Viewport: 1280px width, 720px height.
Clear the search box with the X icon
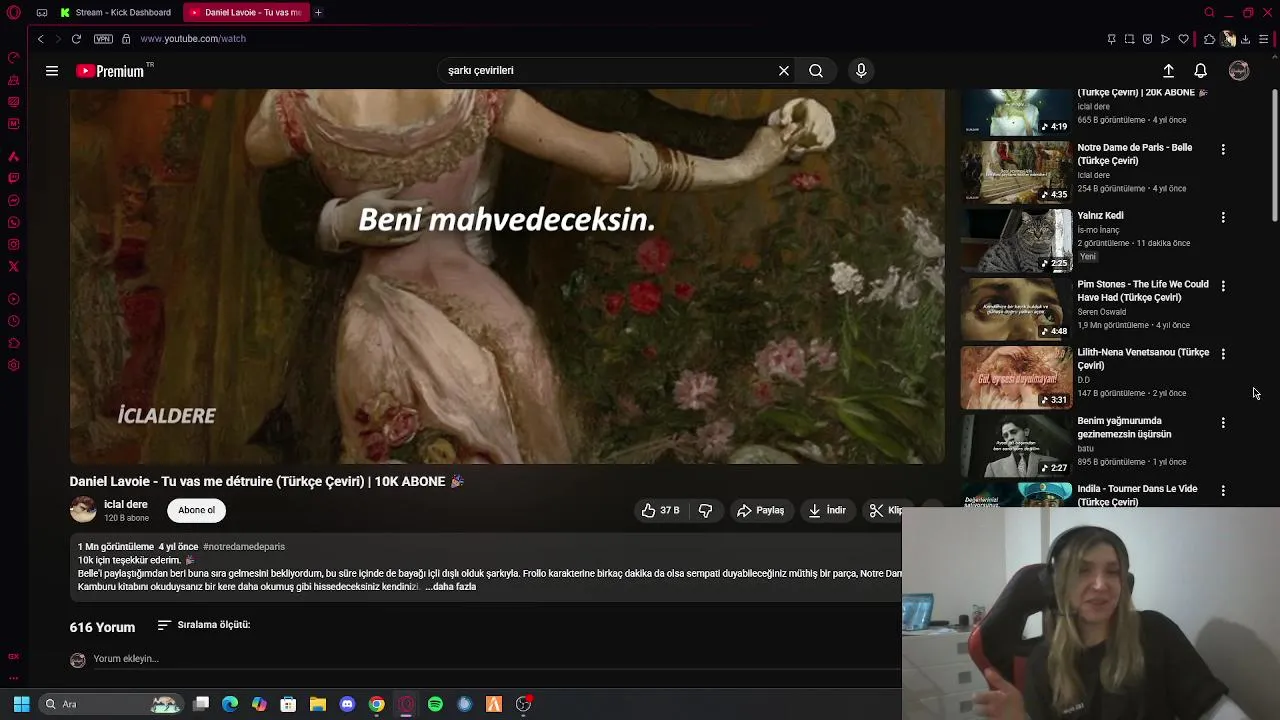(x=784, y=71)
